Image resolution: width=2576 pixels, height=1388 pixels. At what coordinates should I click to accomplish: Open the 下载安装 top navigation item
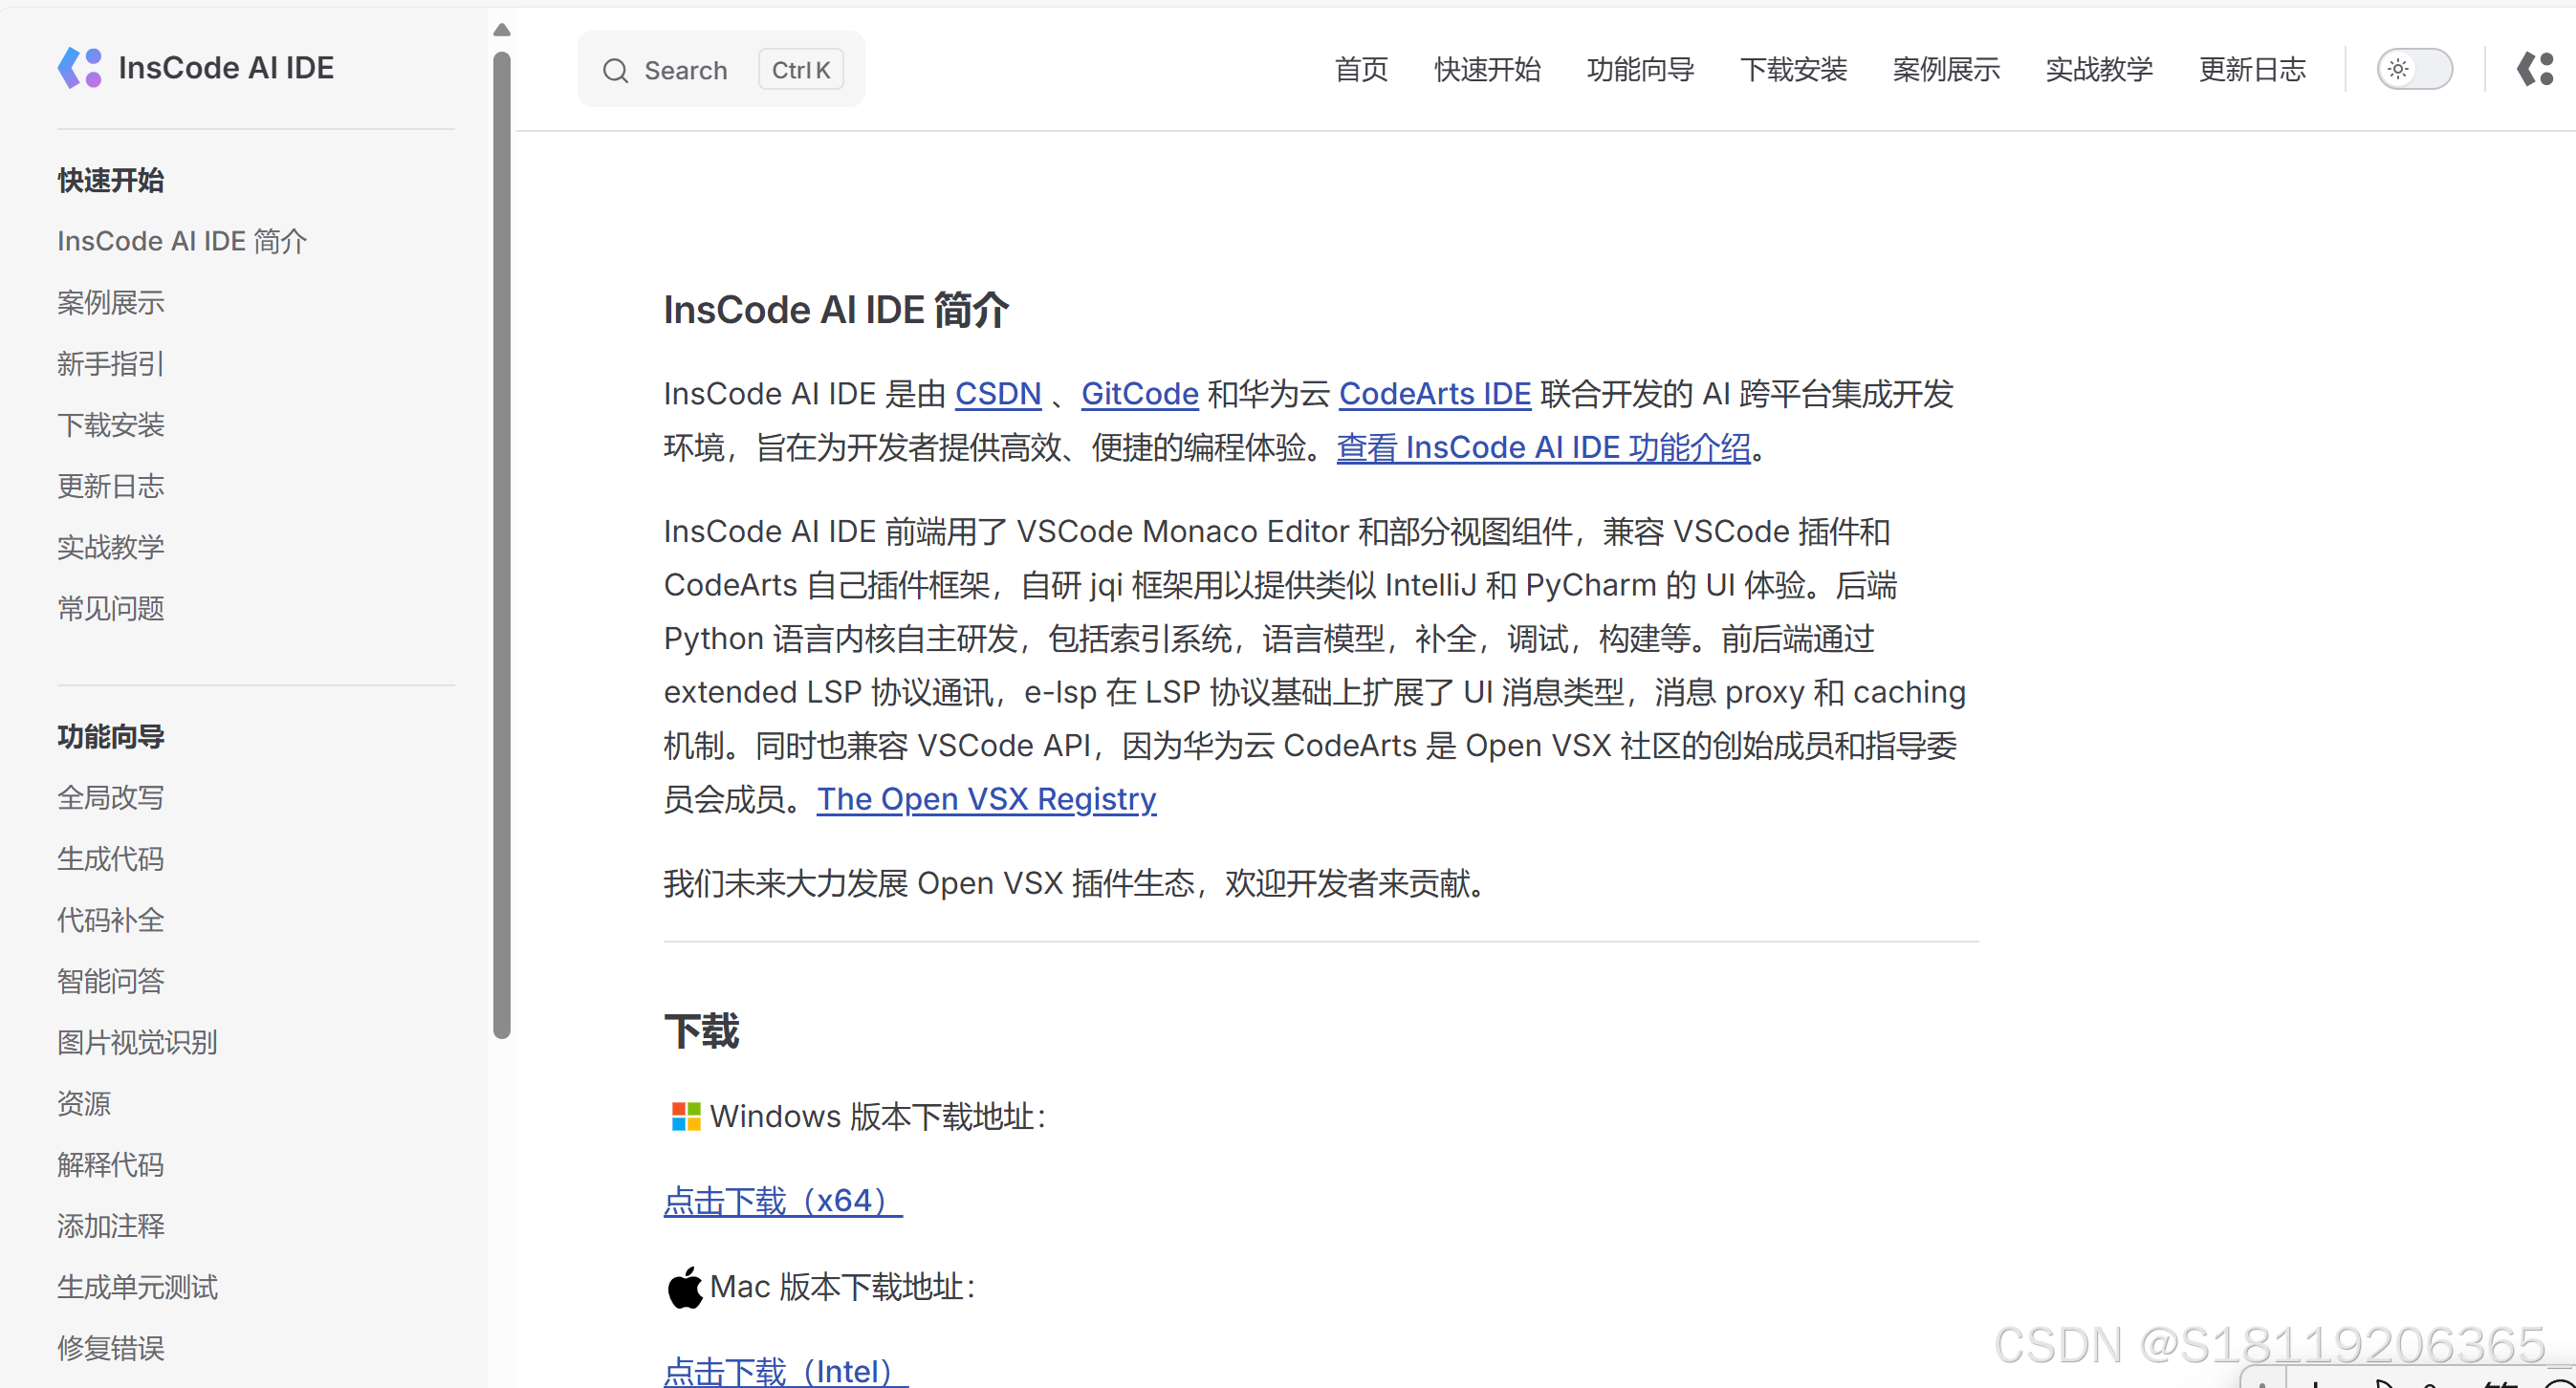tap(1793, 69)
